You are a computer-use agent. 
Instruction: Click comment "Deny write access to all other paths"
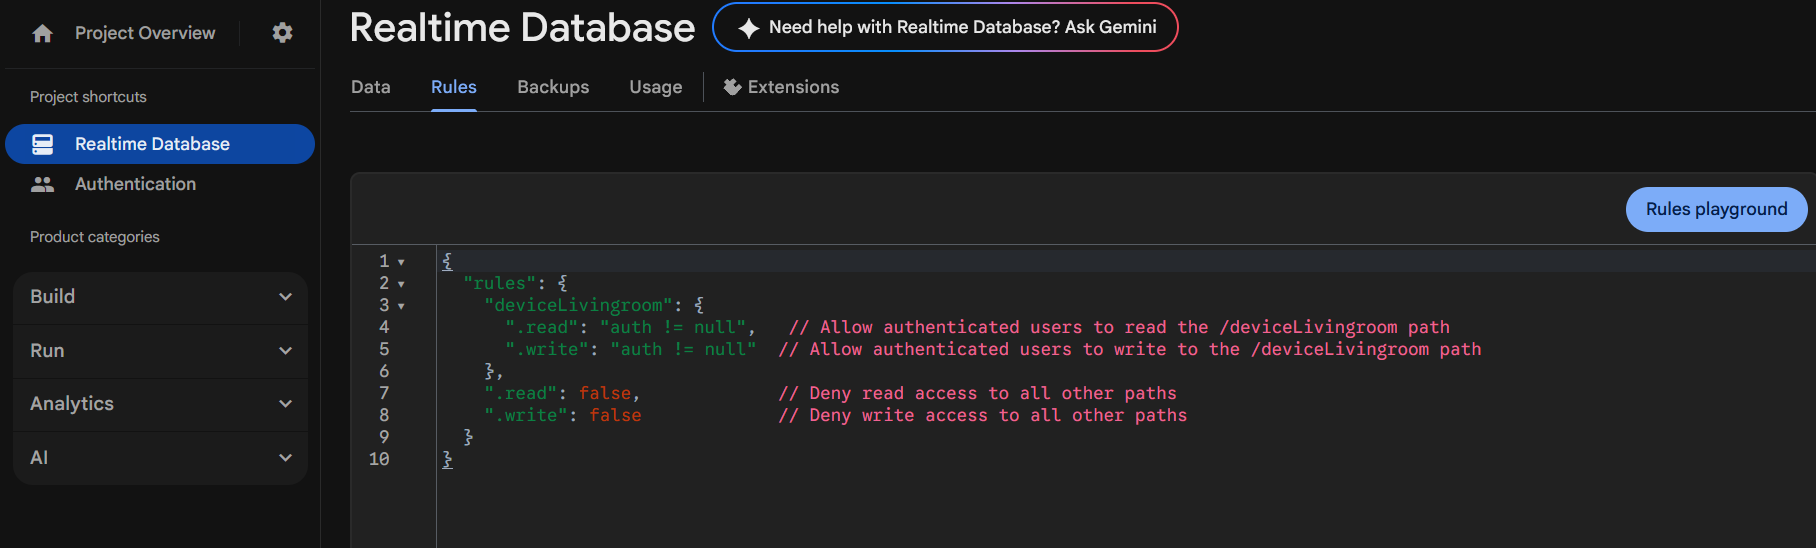(983, 415)
